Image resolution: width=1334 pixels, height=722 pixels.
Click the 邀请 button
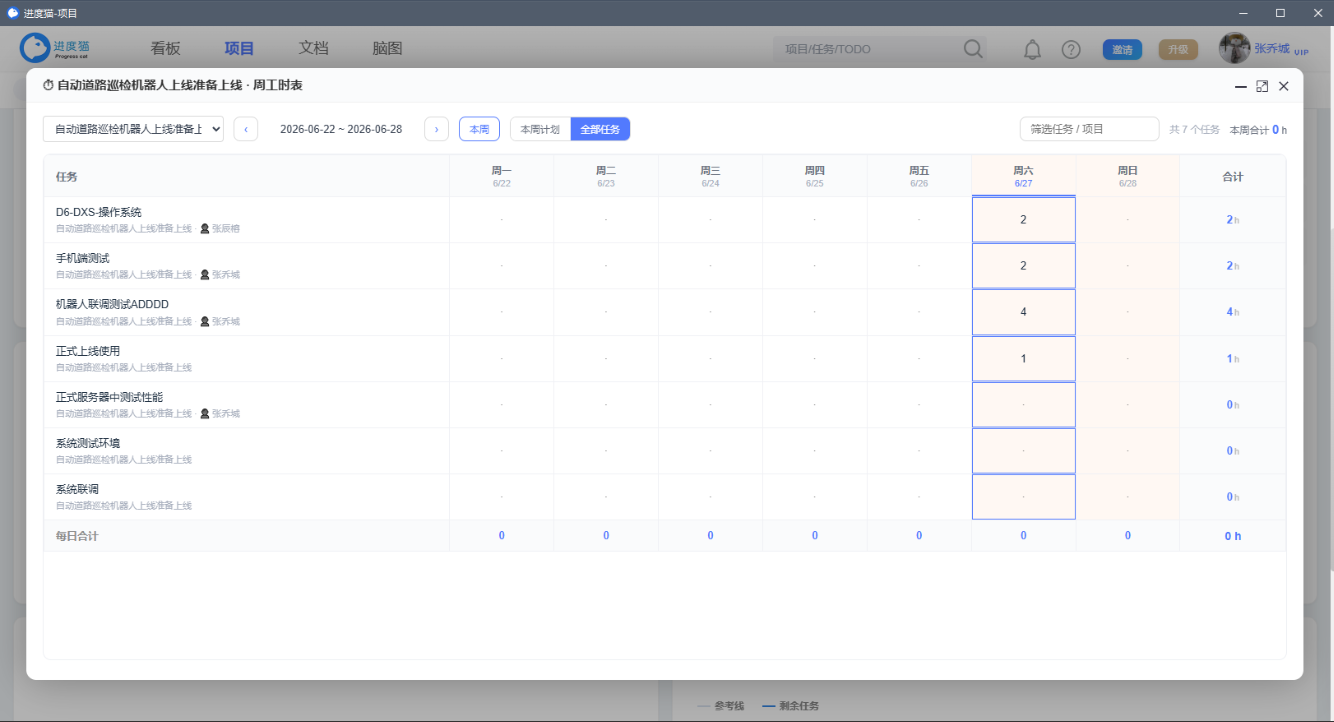point(1122,49)
